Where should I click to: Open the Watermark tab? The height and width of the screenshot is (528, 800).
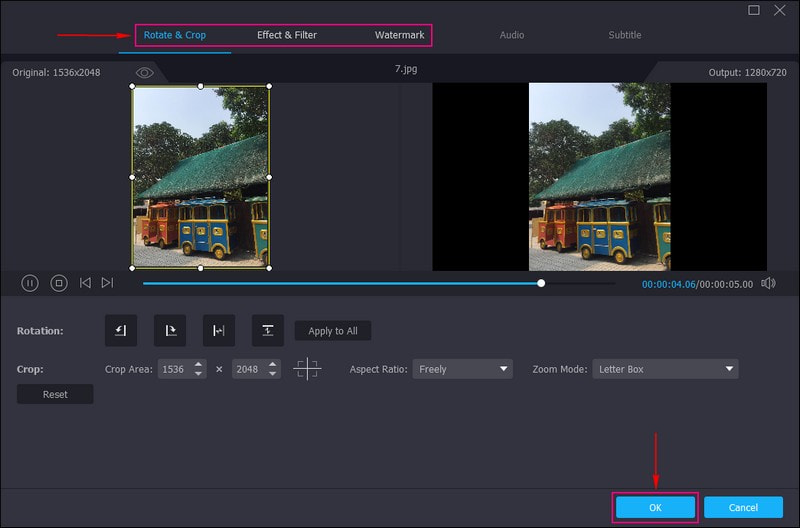coord(399,35)
